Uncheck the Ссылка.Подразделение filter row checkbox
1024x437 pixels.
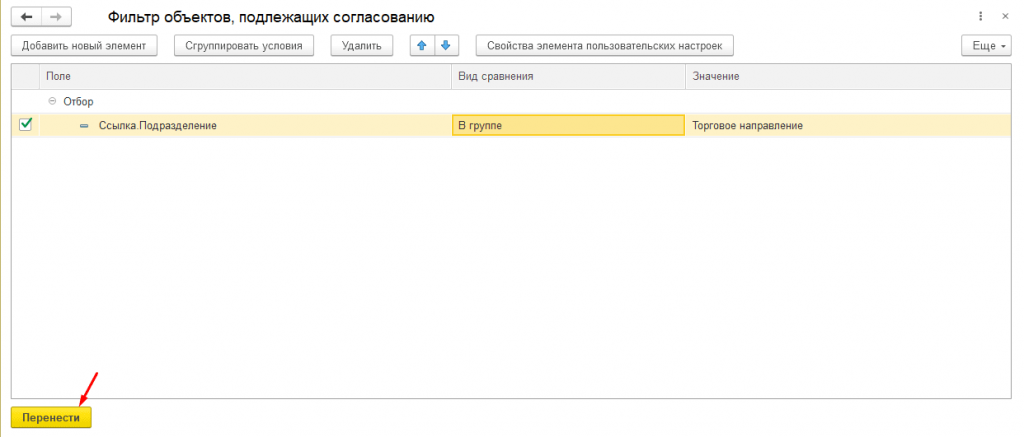click(x=25, y=125)
